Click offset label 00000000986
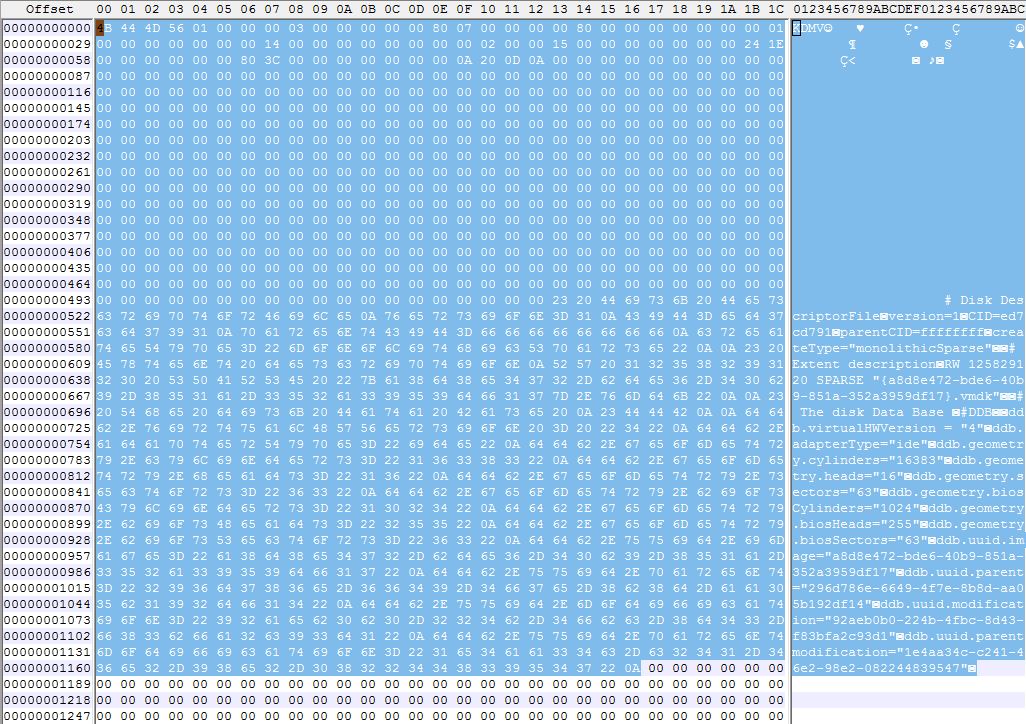The image size is (1026, 724). pyautogui.click(x=47, y=572)
